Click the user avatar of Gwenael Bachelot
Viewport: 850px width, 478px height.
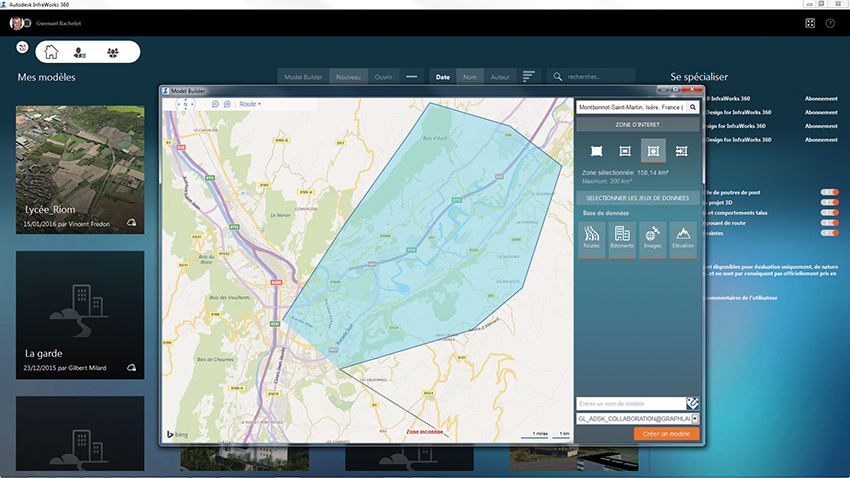(17, 23)
